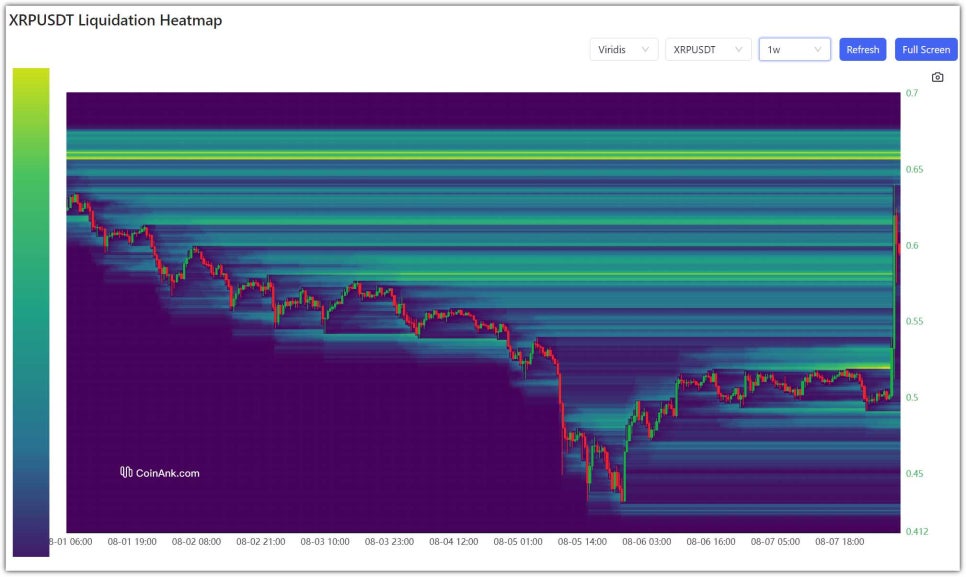Click the 08-06 16:00 time label

[x=711, y=541]
